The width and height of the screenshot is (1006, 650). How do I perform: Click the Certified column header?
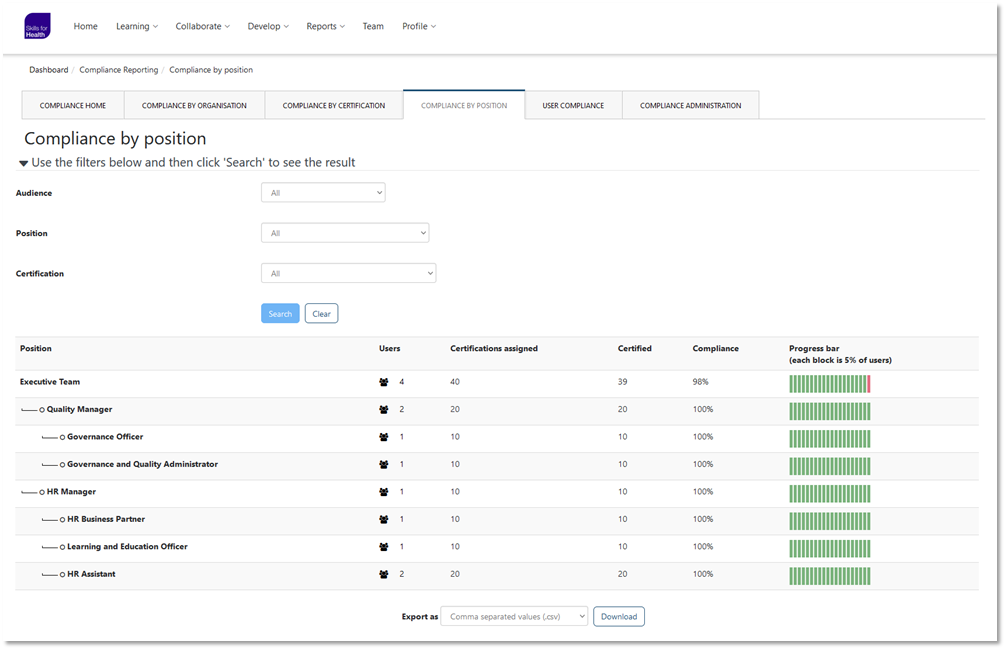[635, 348]
